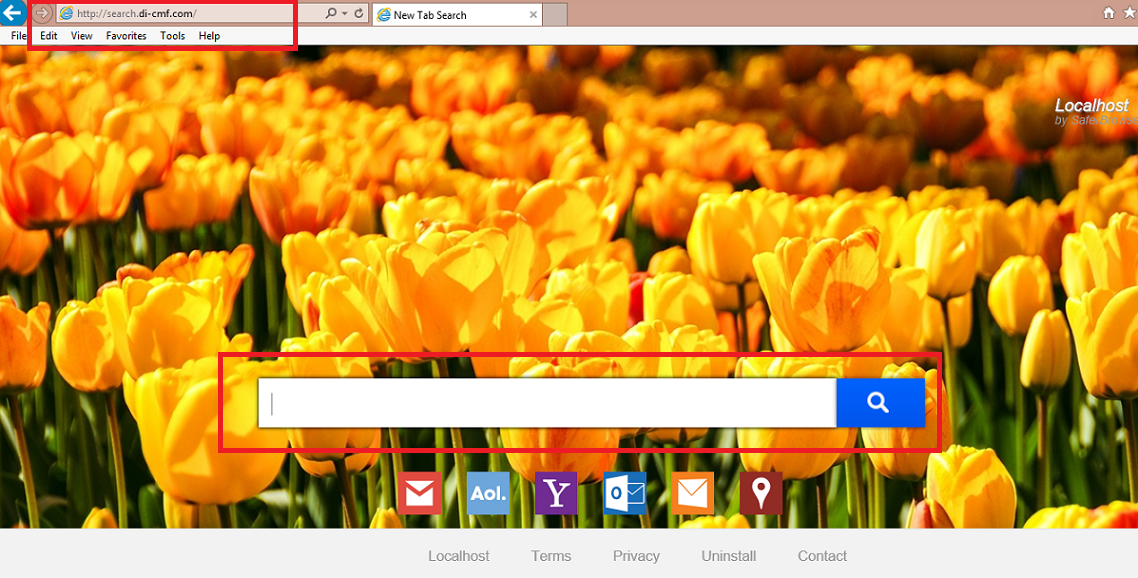Open the Help menu
This screenshot has width=1138, height=578.
(x=209, y=36)
